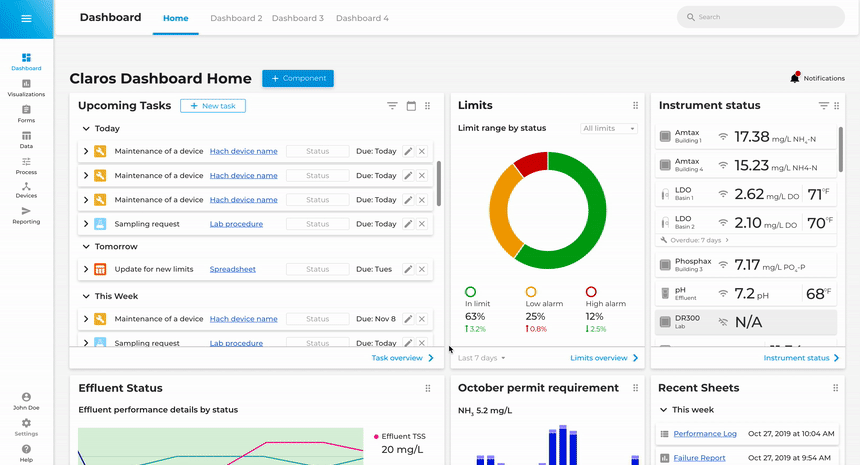
Task: Edit the task due Nov 8
Action: click(408, 319)
